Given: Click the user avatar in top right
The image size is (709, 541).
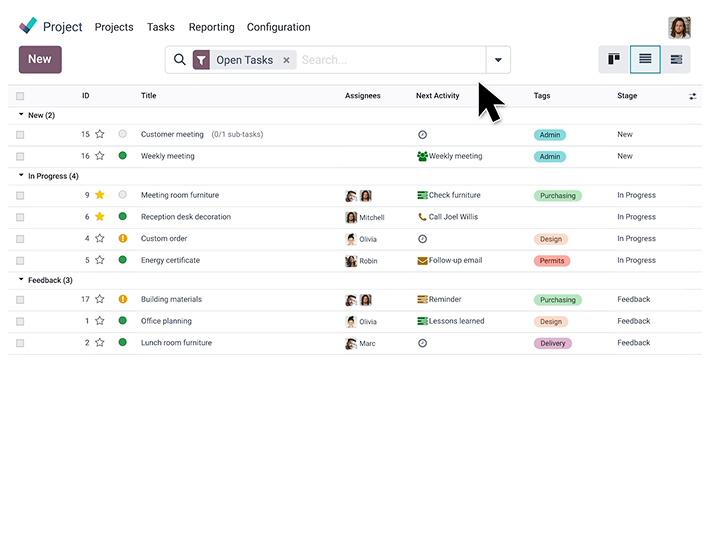Looking at the screenshot, I should 679,27.
